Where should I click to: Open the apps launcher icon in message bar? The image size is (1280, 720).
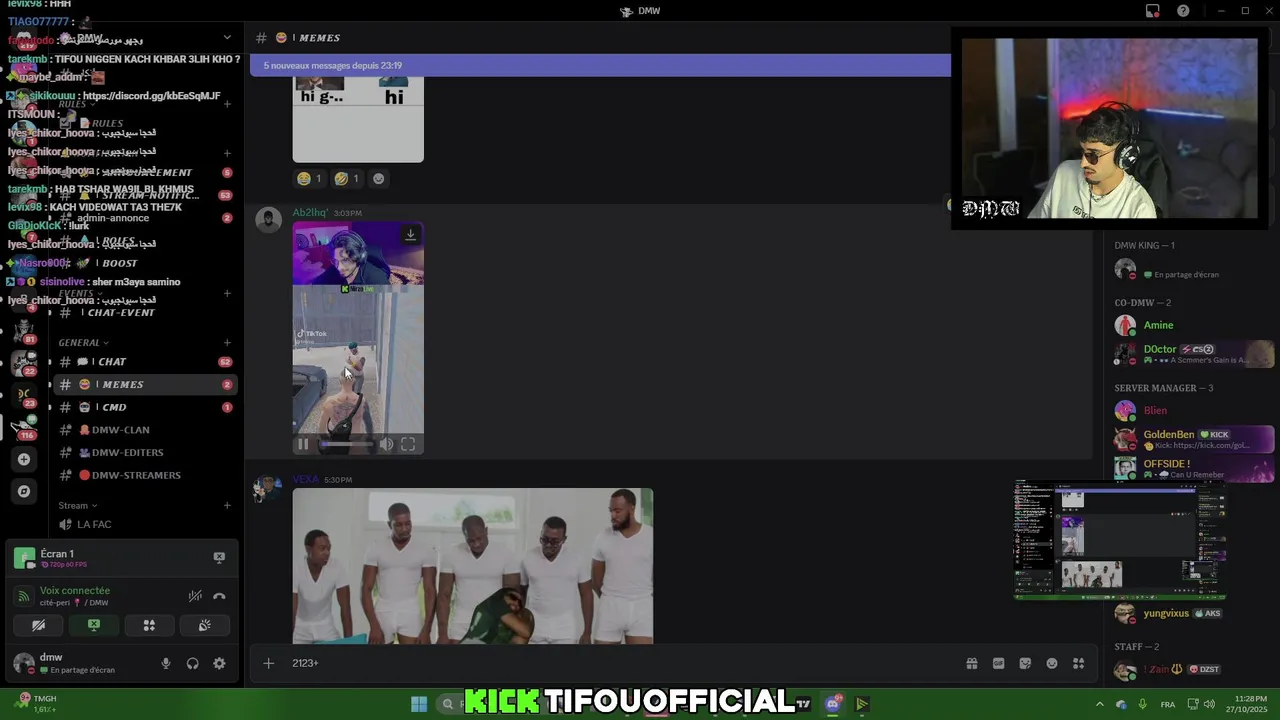pyautogui.click(x=1079, y=663)
